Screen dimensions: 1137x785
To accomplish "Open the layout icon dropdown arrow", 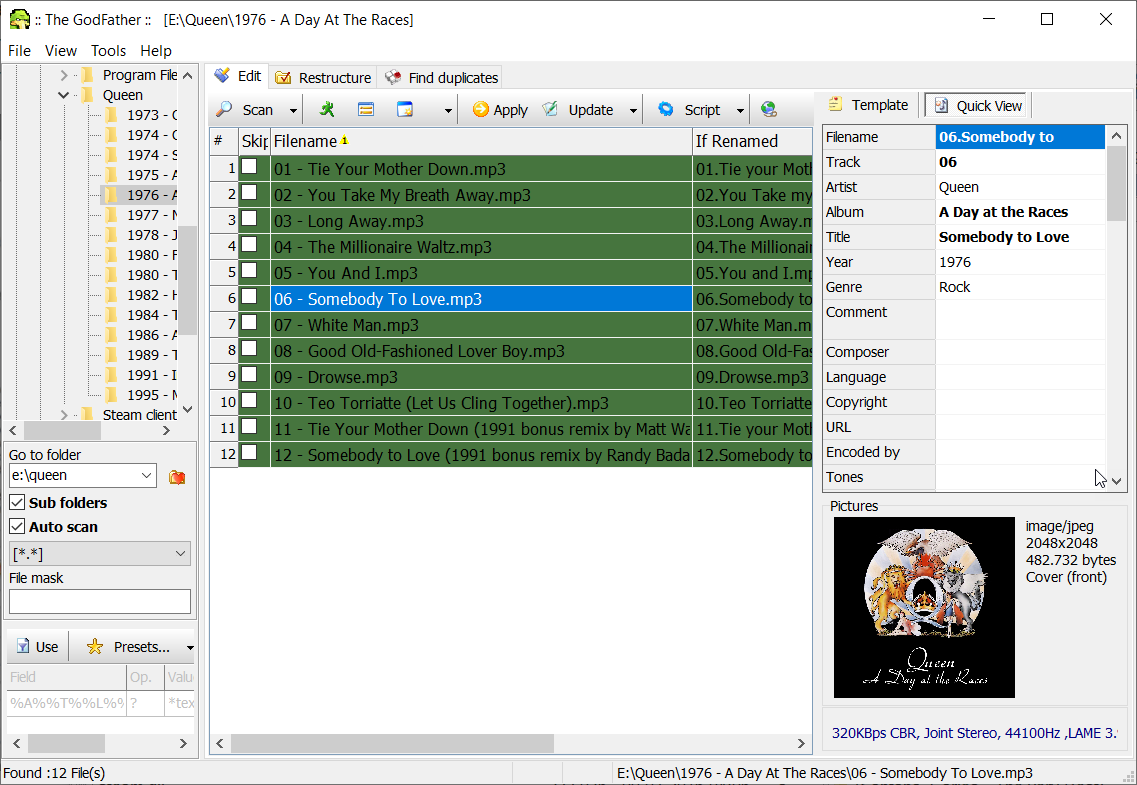I will [x=448, y=111].
